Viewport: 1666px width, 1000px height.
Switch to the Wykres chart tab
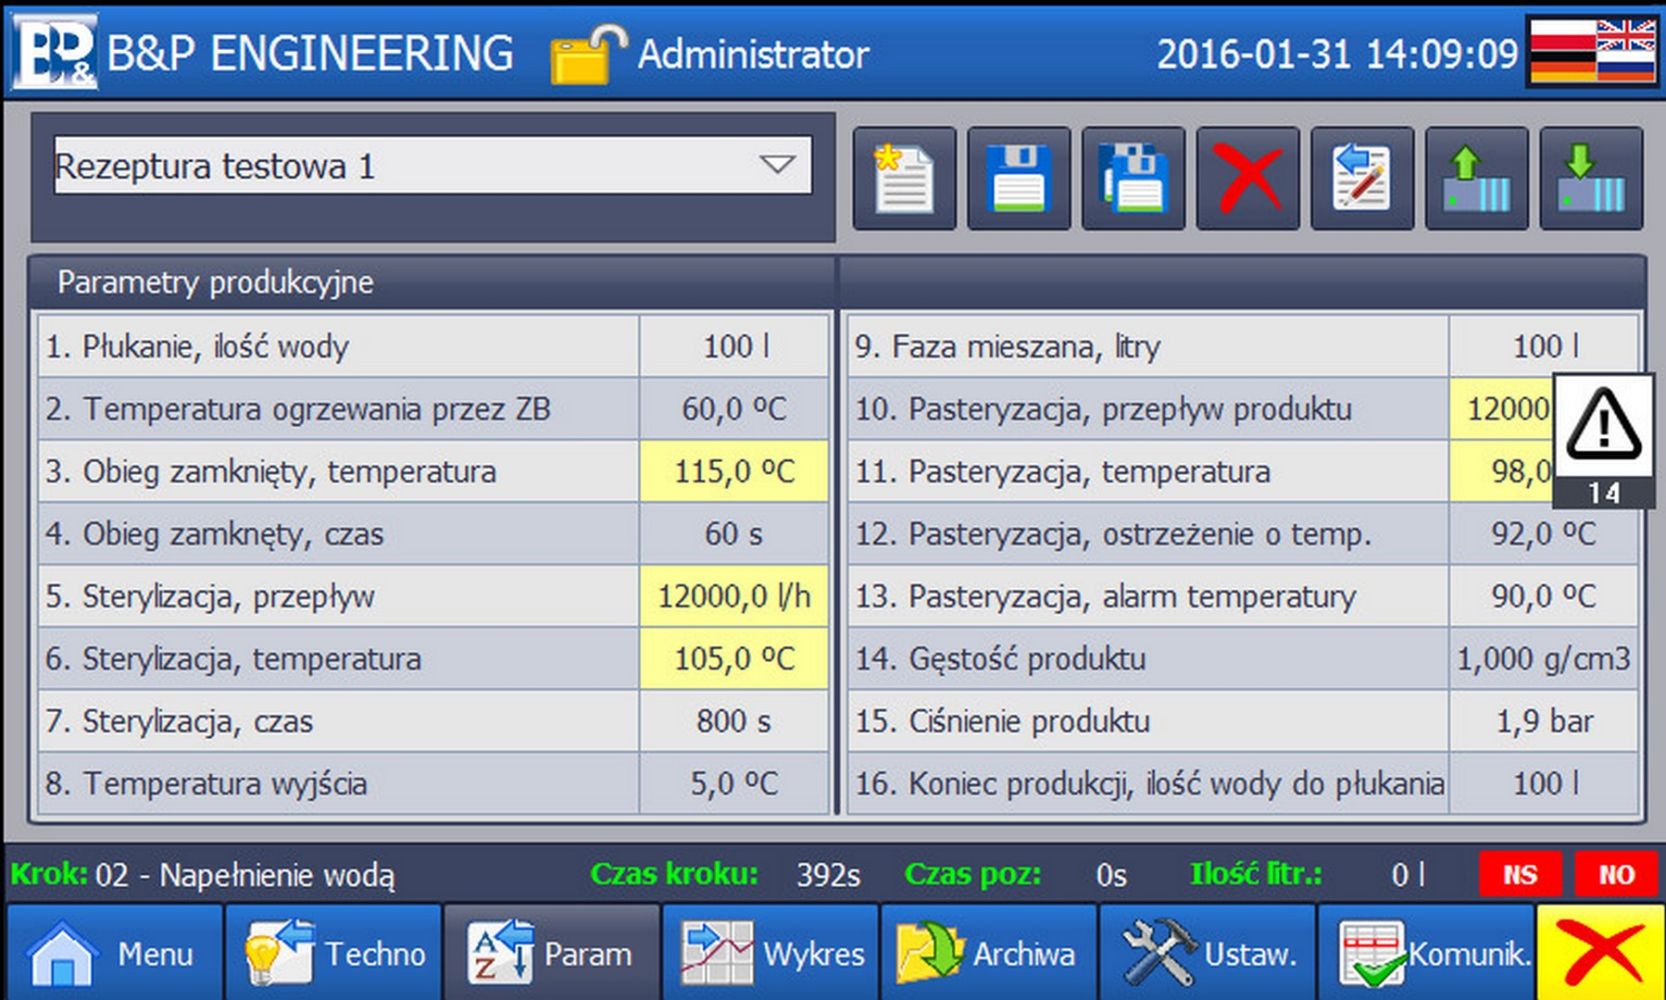tap(771, 953)
